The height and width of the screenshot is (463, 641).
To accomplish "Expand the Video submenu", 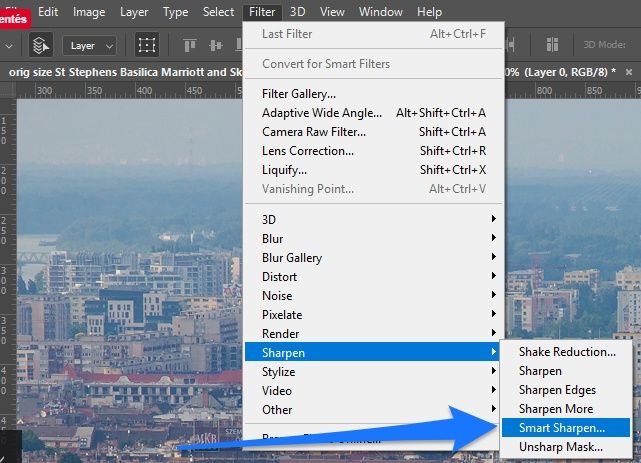I will [372, 390].
